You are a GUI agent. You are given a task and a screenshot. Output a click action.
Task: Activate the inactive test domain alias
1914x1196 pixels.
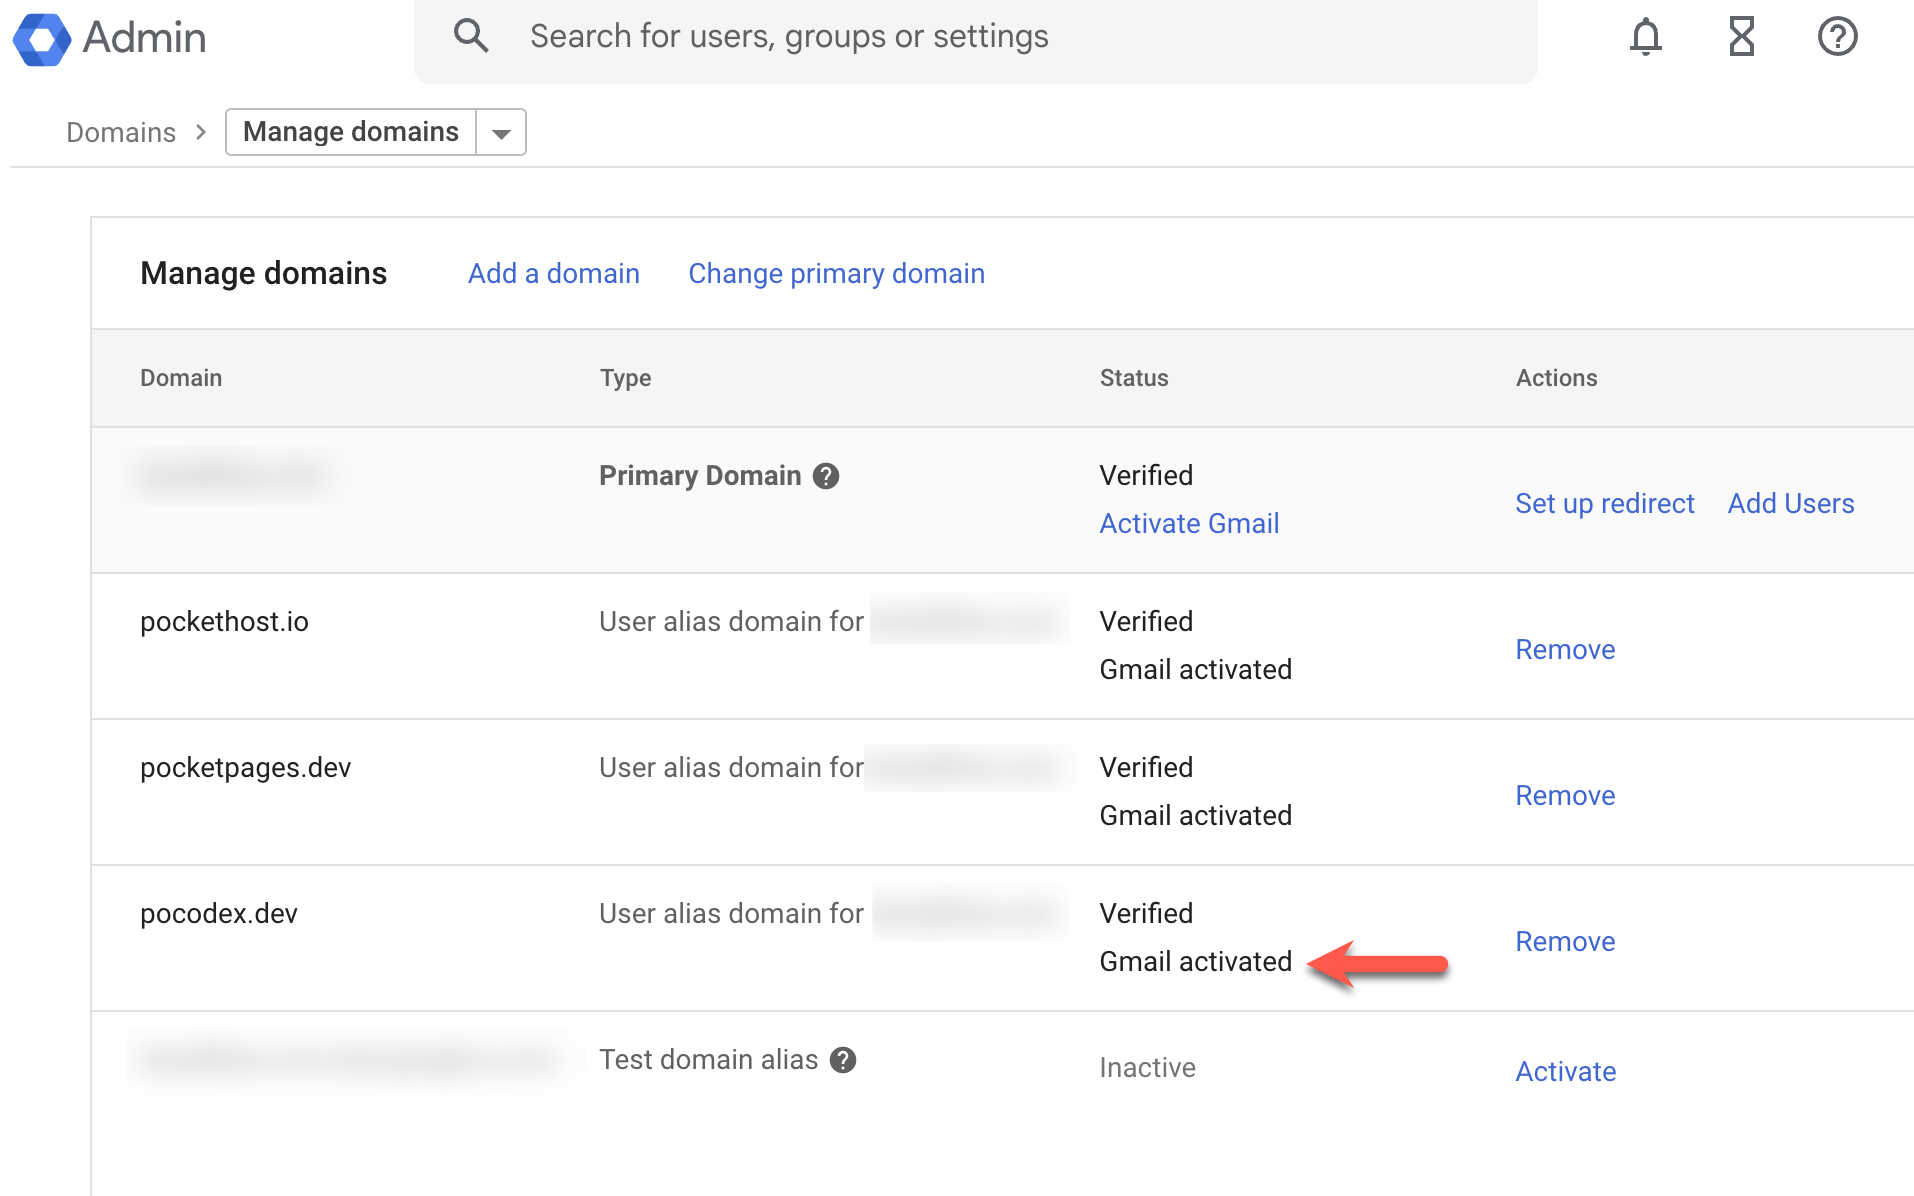pos(1565,1072)
